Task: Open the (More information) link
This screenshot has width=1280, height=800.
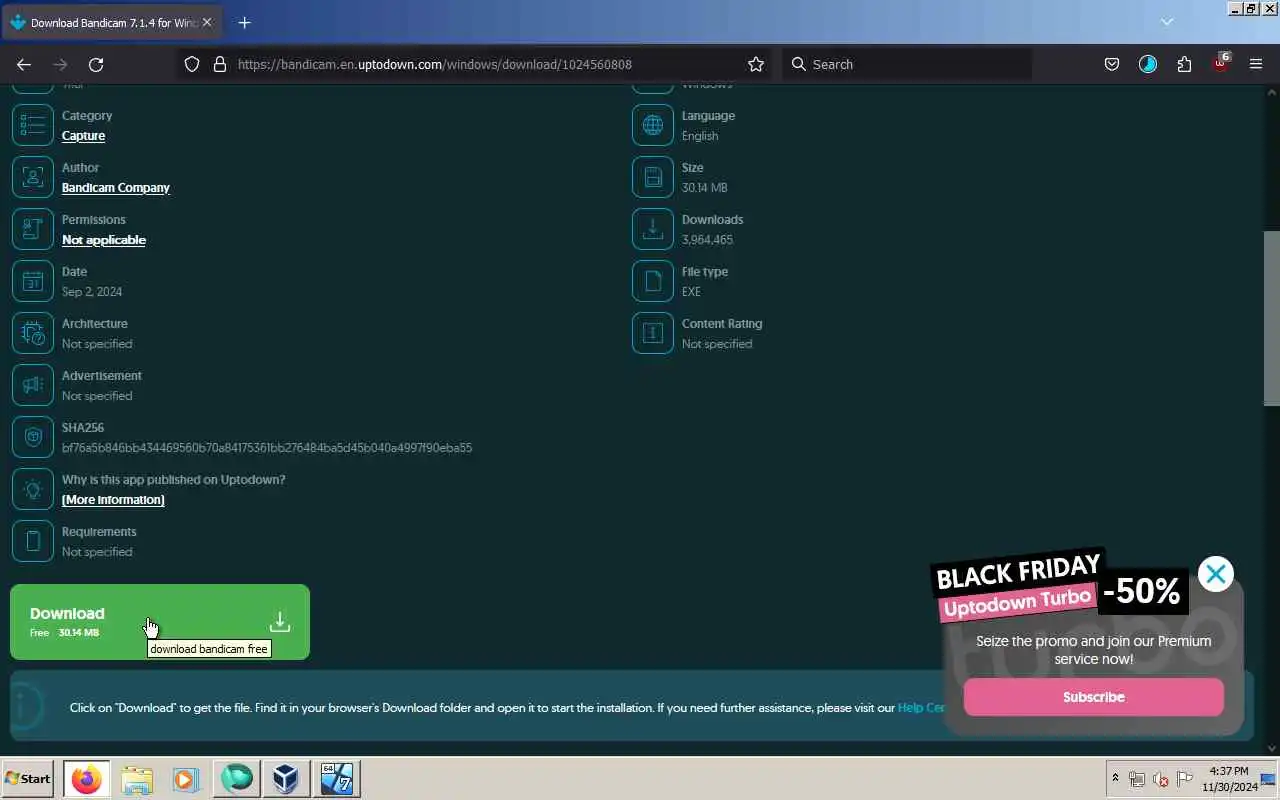Action: point(113,500)
